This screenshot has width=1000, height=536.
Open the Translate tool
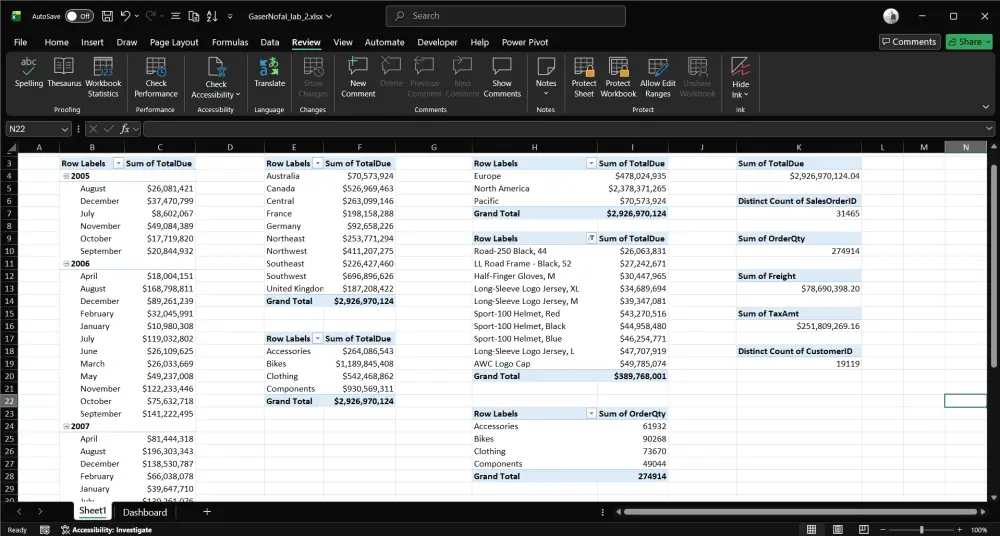coord(269,72)
